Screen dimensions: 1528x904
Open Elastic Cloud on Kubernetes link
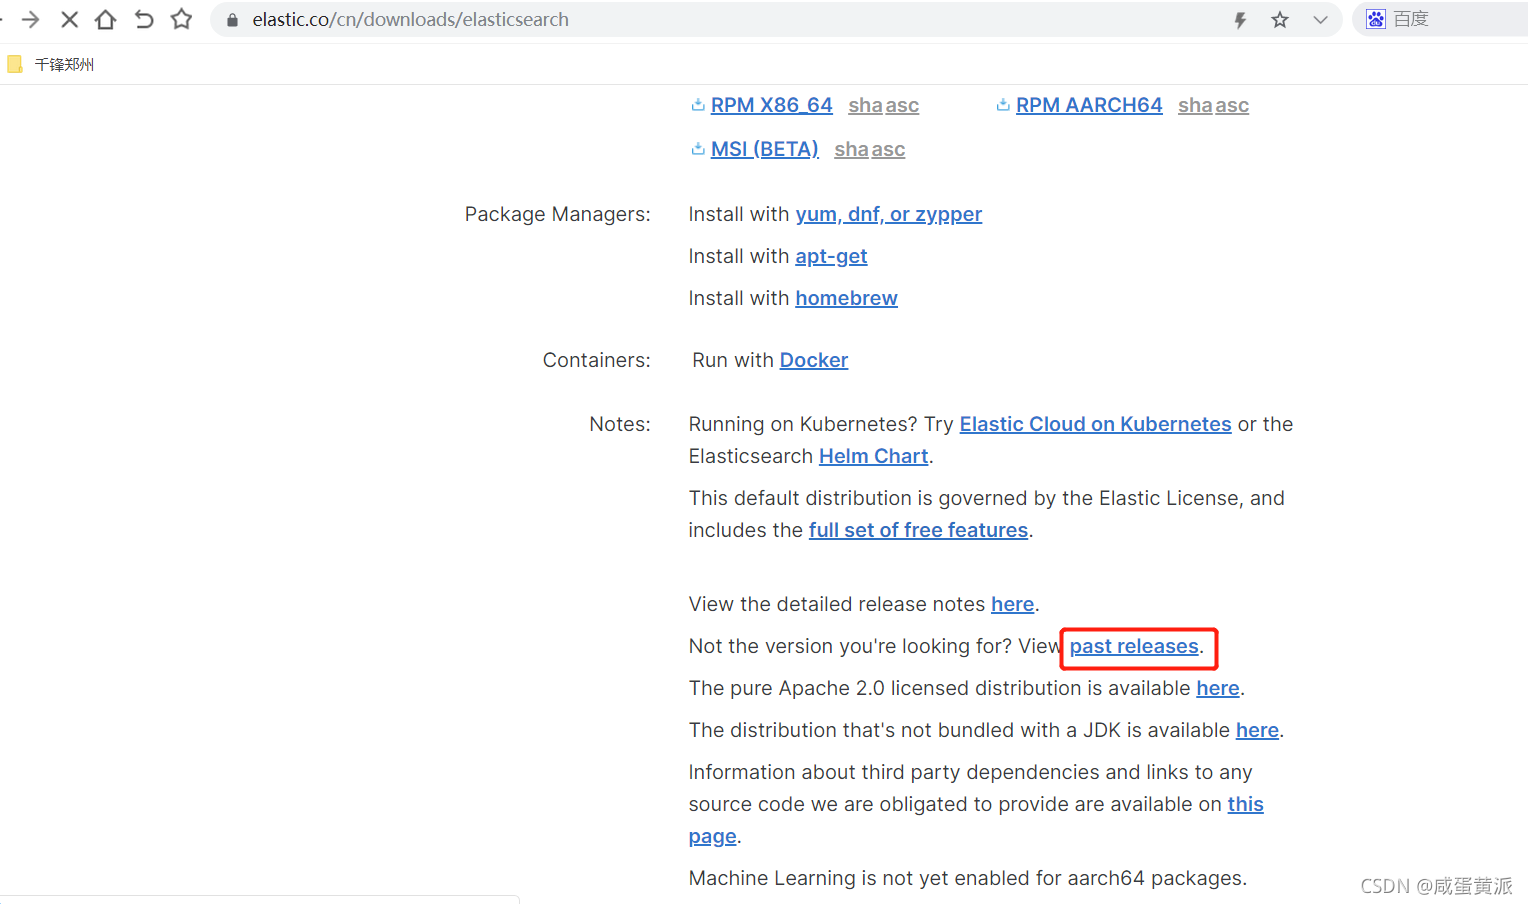[x=1095, y=424]
